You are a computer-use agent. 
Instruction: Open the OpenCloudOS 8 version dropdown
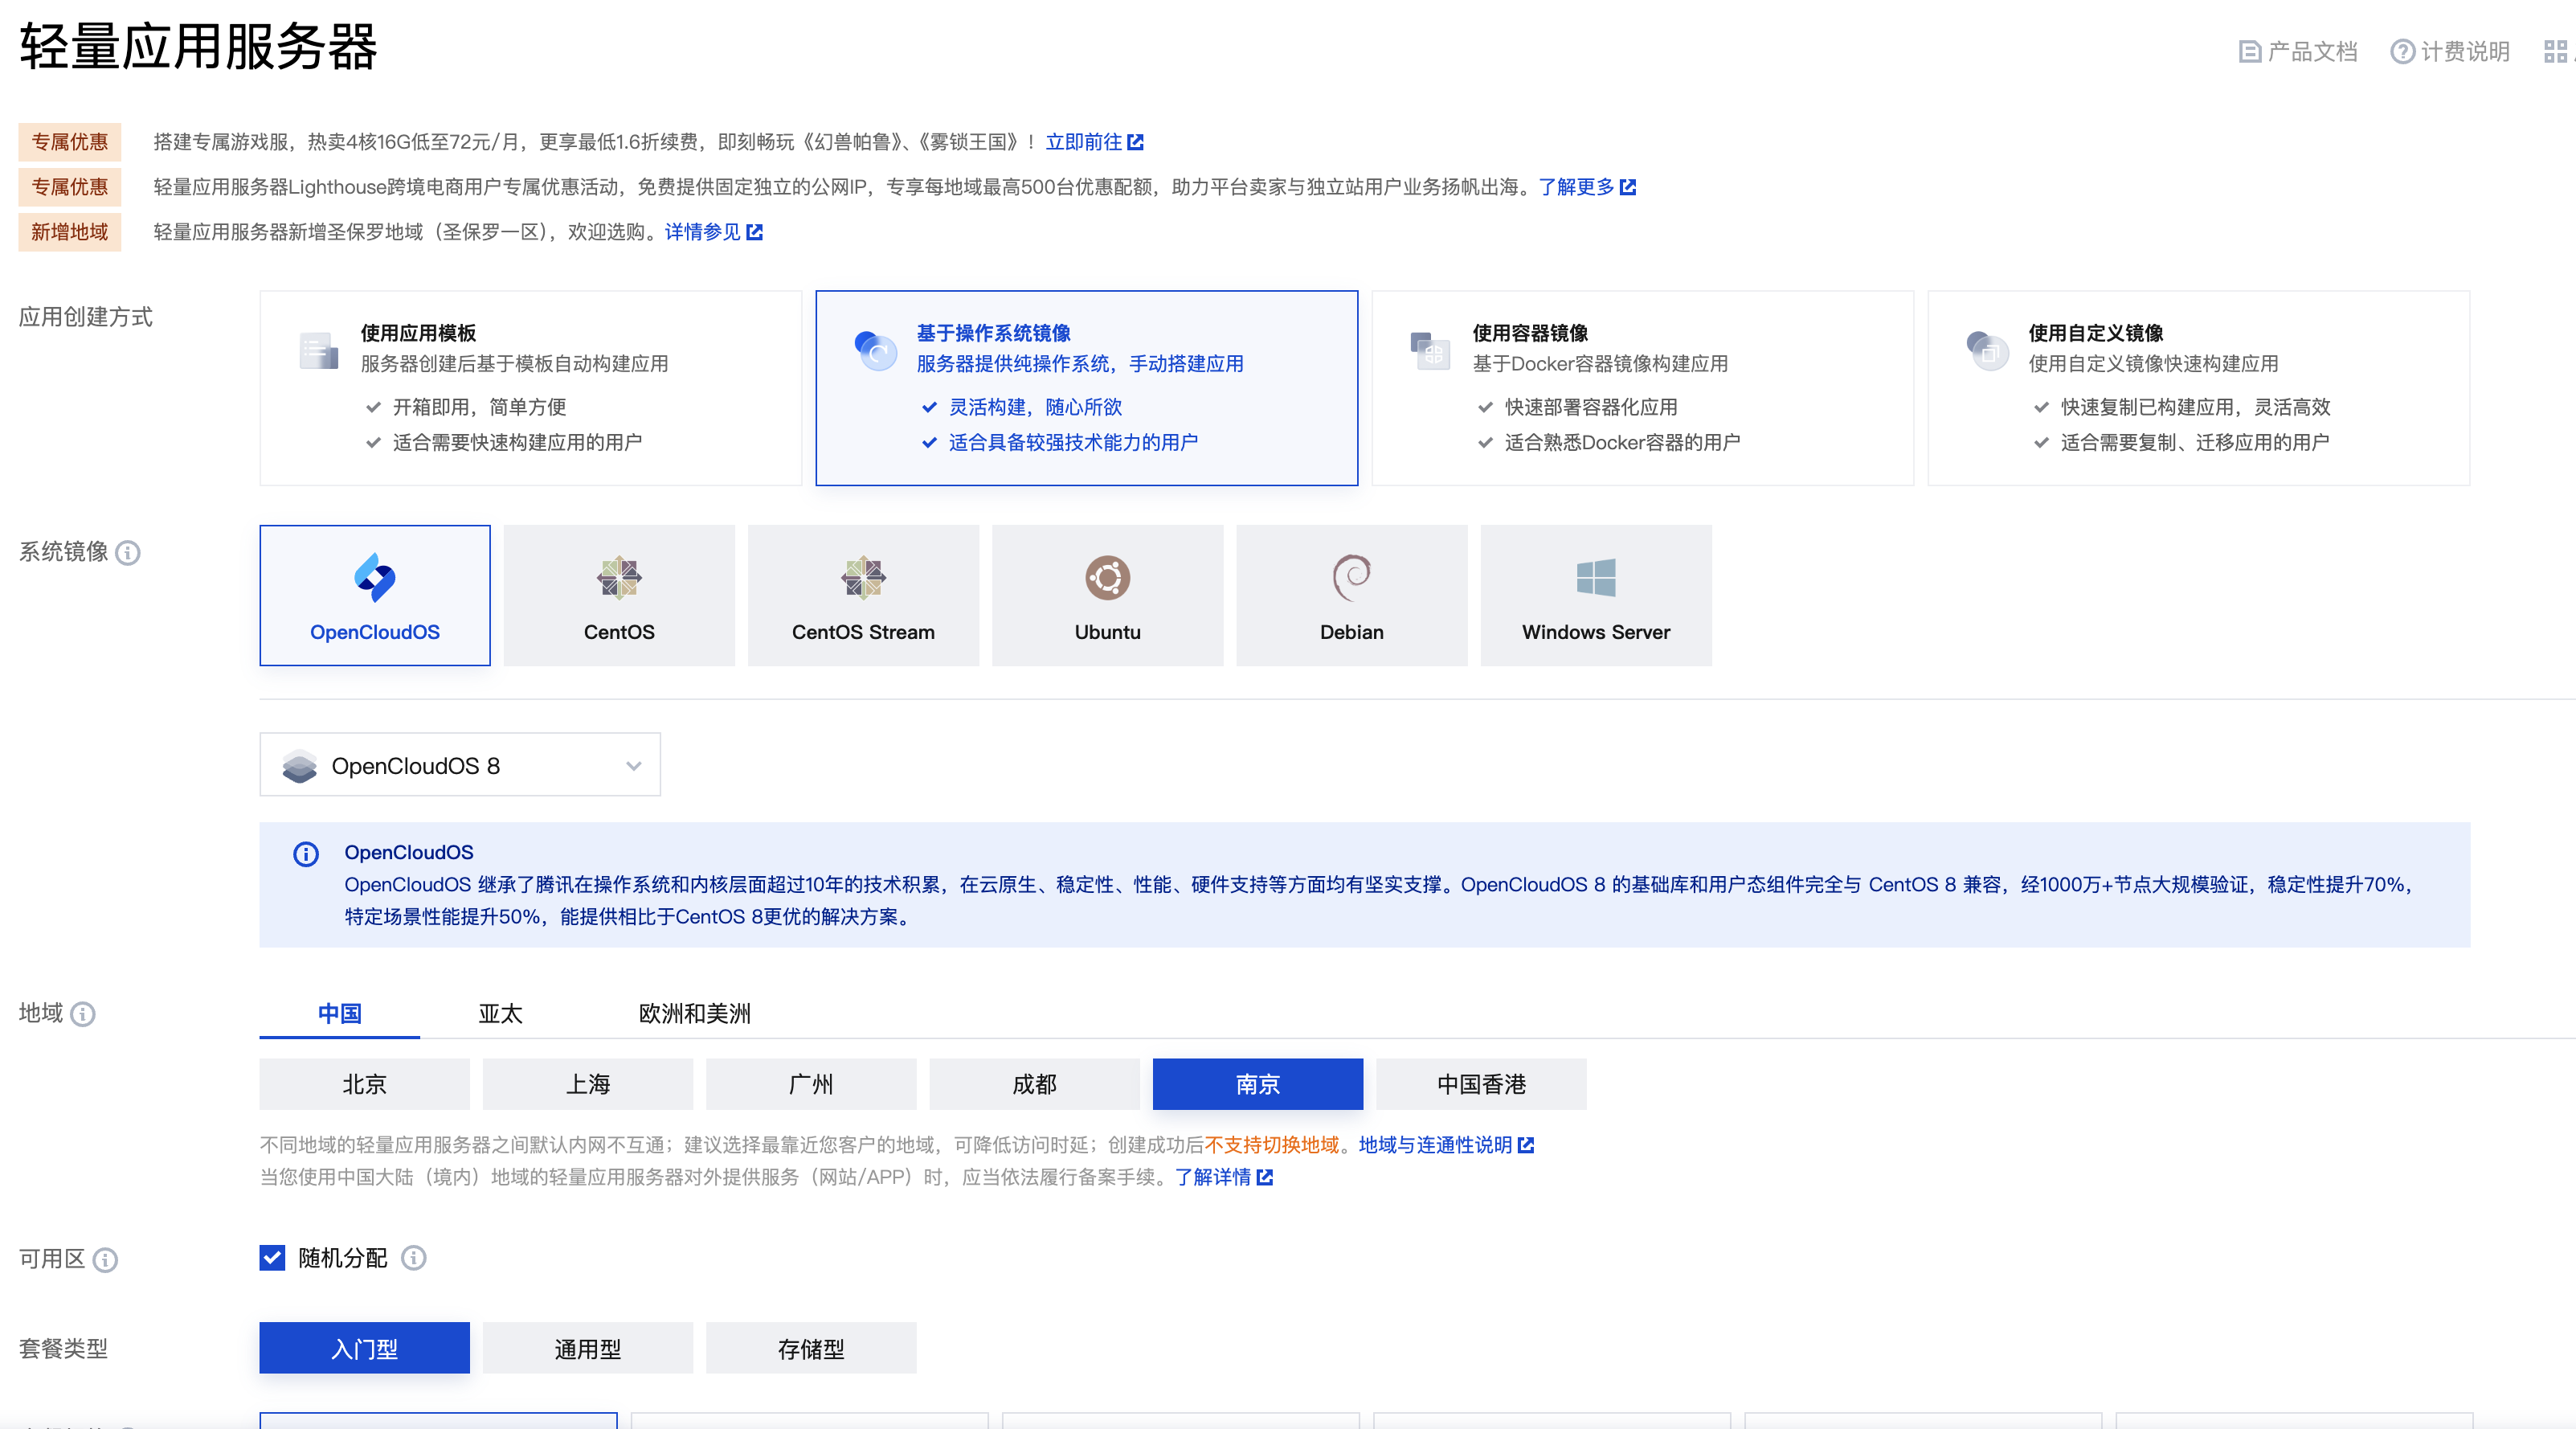(460, 765)
